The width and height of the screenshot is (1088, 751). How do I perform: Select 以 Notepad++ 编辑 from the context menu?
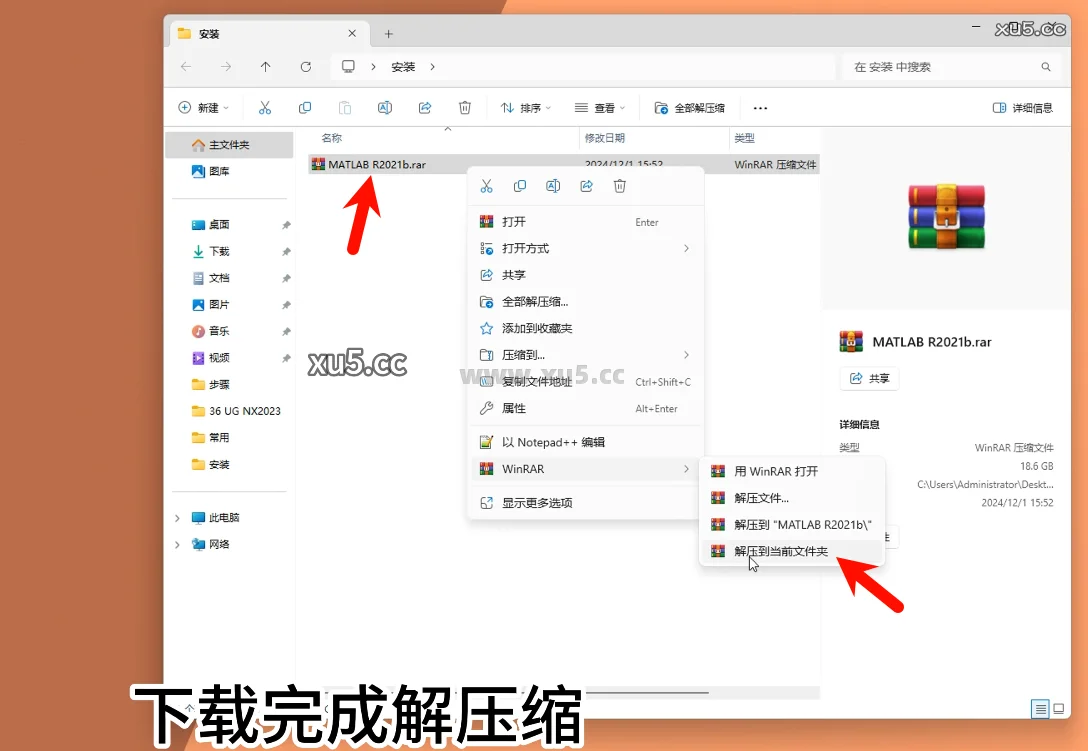pyautogui.click(x=560, y=441)
